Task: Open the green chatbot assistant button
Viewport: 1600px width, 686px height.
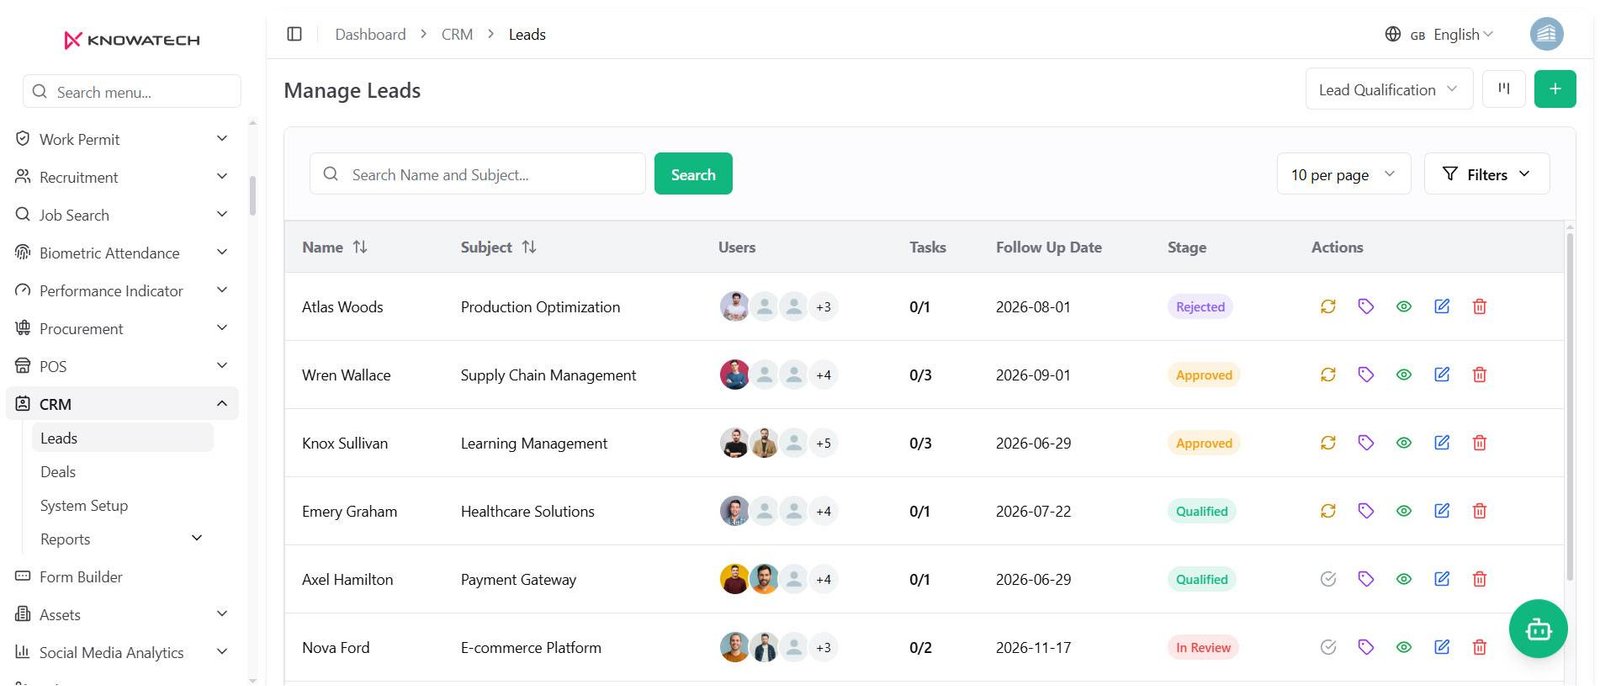Action: pyautogui.click(x=1538, y=628)
